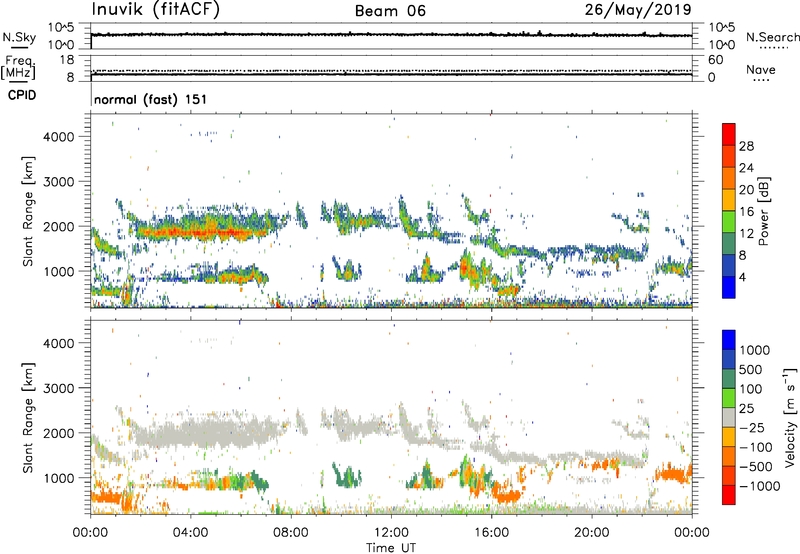This screenshot has width=800, height=554.
Task: Pick the blue top segment of the velocity colorbar
Action: (x=729, y=340)
